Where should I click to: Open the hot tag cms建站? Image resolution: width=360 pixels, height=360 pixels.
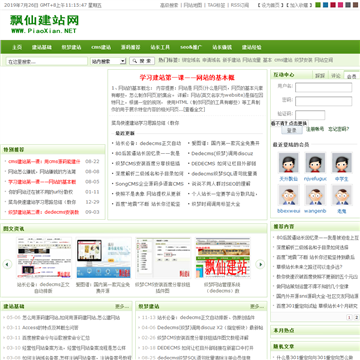click(x=283, y=60)
